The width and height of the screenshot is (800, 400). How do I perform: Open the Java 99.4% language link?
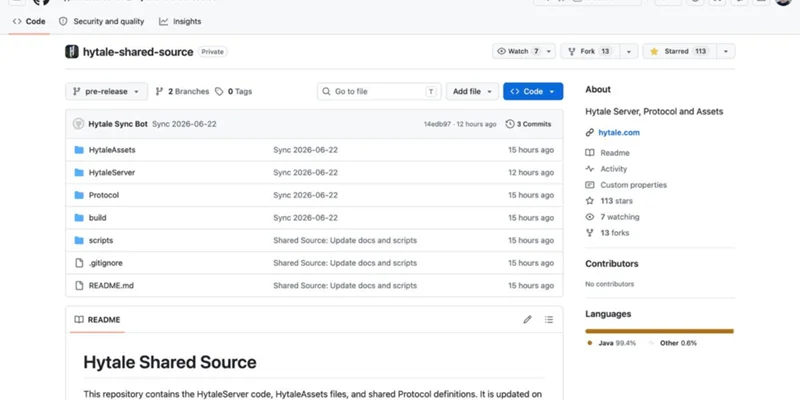pos(612,343)
